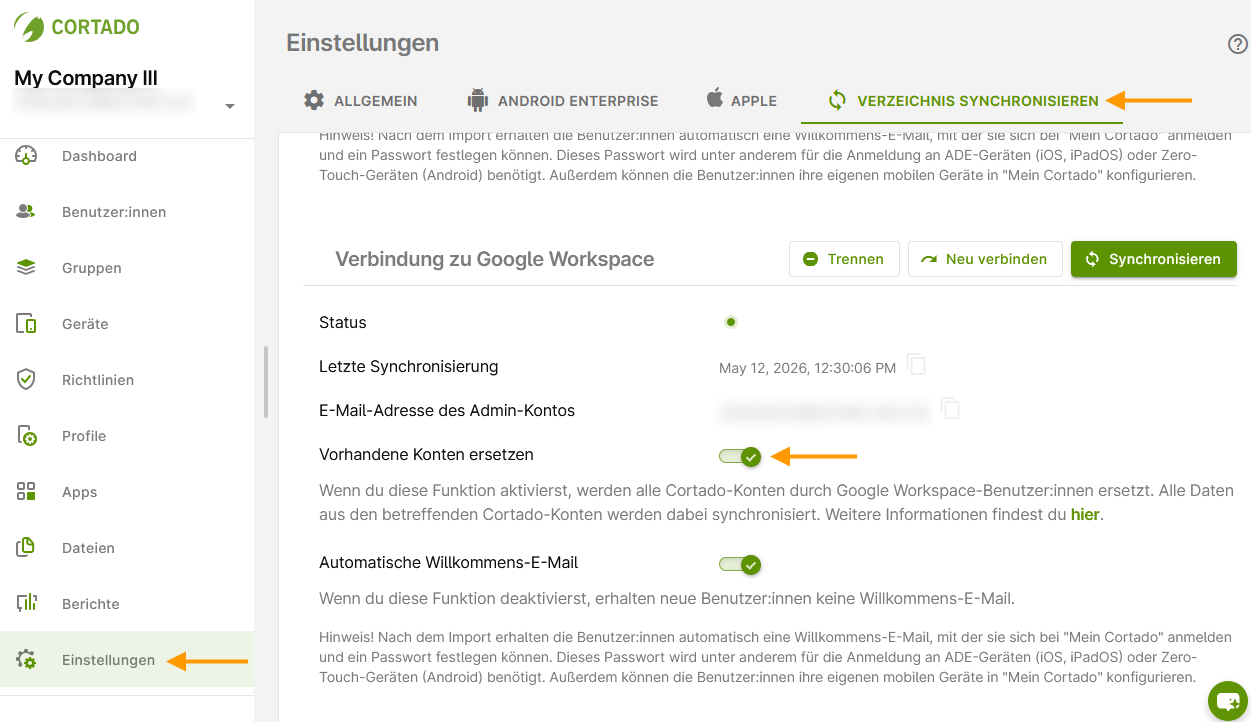Switch to the Android Enterprise tab
Viewport: 1251px width, 722px height.
pos(563,101)
